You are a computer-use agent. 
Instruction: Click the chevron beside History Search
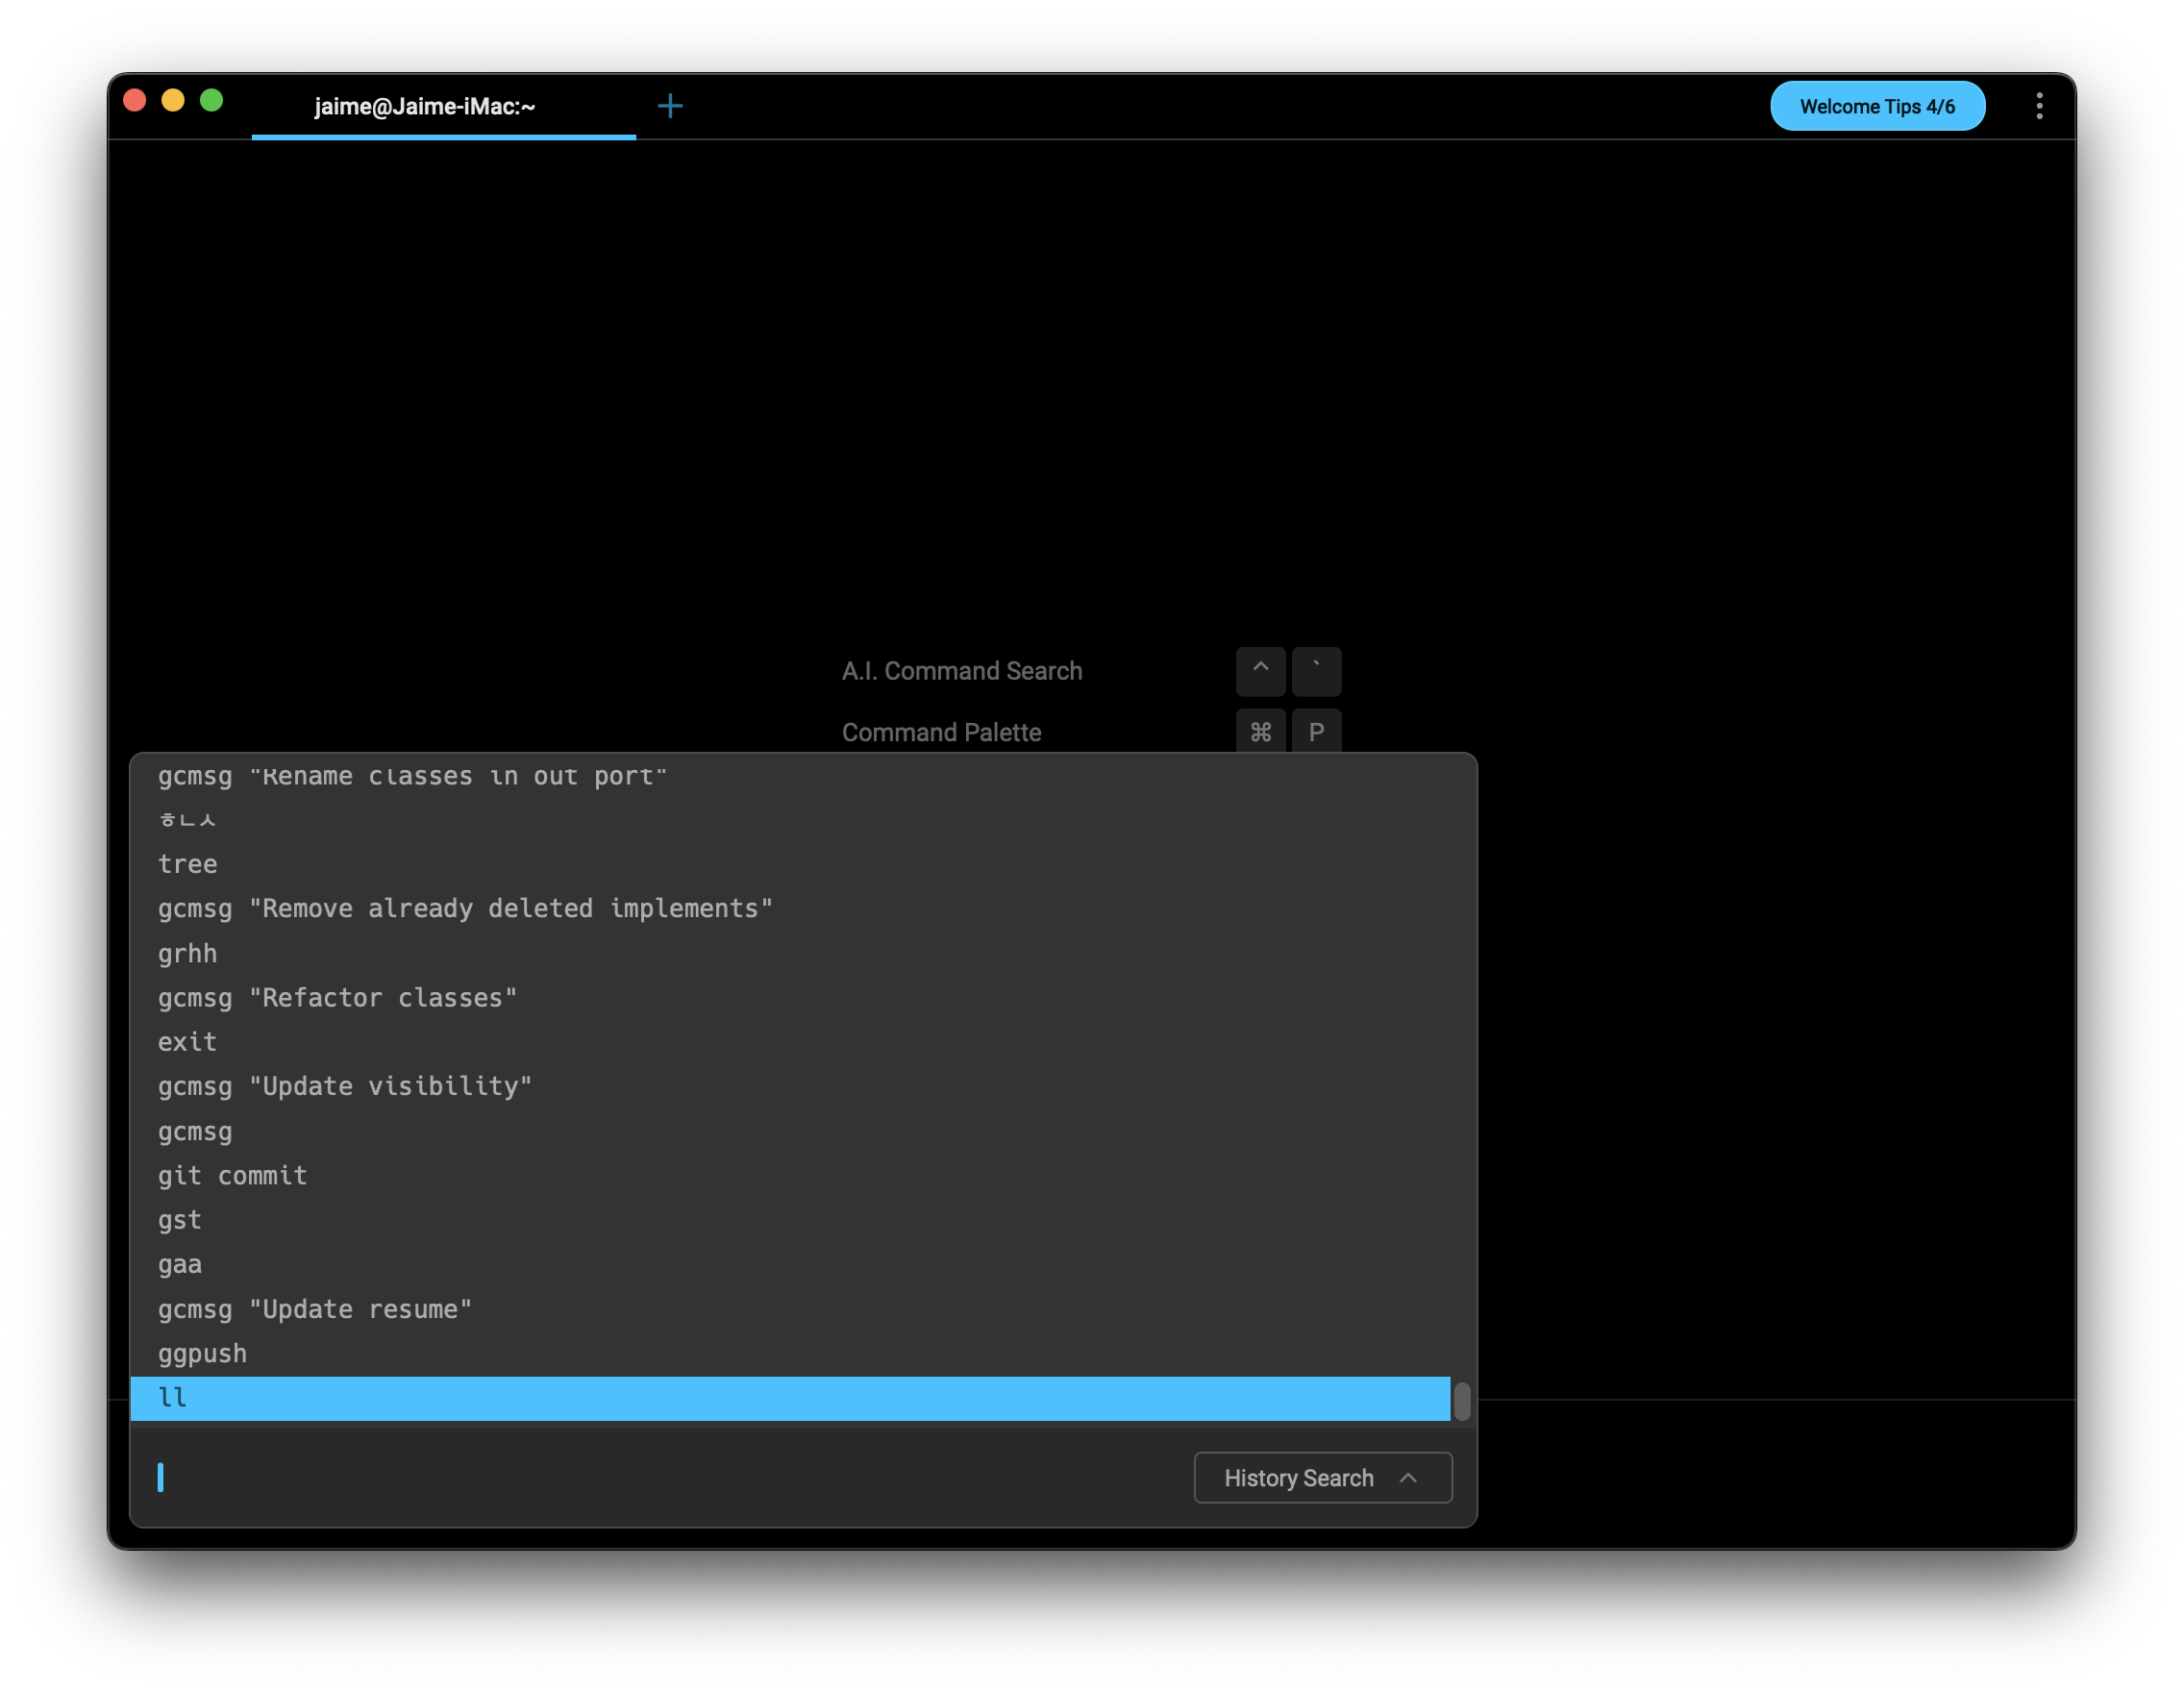tap(1408, 1477)
